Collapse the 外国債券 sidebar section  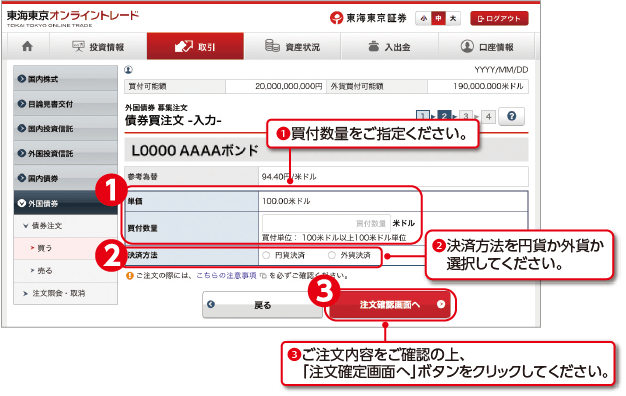[x=65, y=203]
